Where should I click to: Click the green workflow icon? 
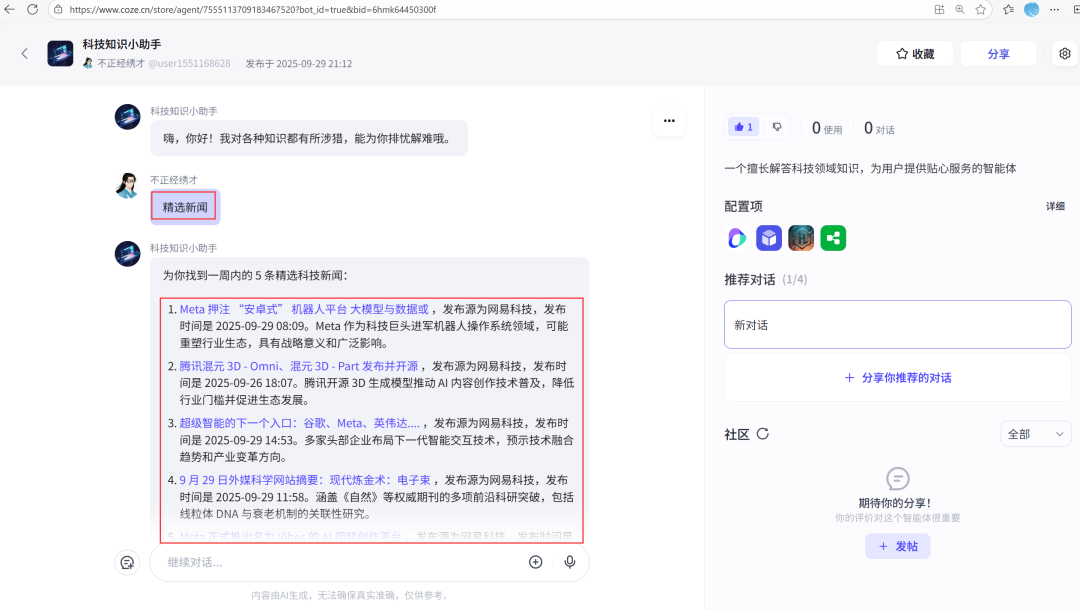pyautogui.click(x=833, y=238)
